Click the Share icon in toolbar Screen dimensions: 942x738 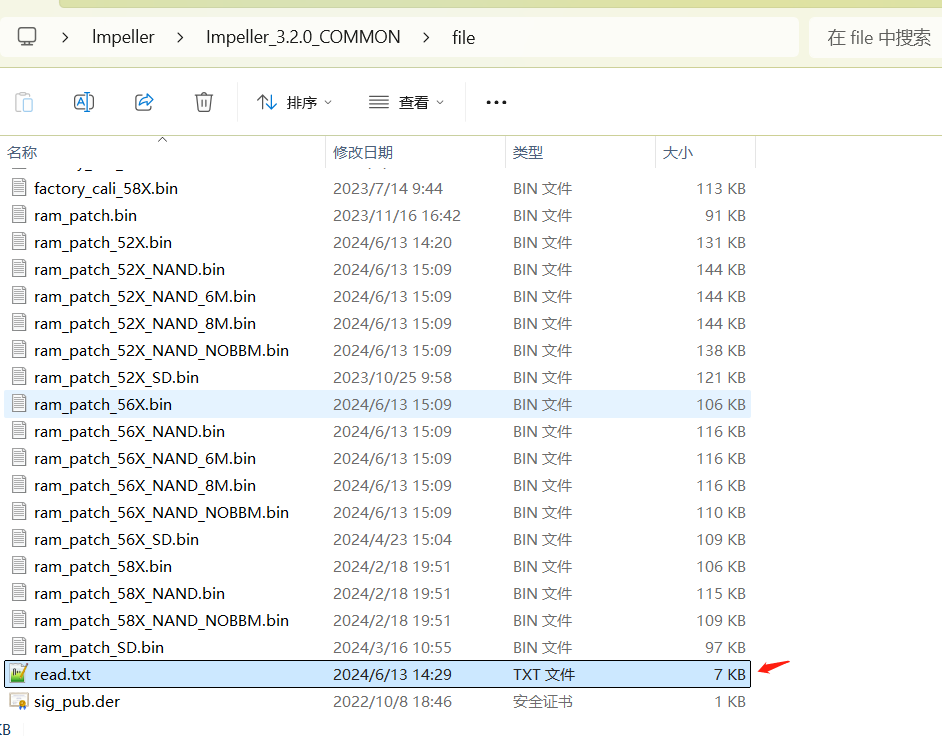144,102
